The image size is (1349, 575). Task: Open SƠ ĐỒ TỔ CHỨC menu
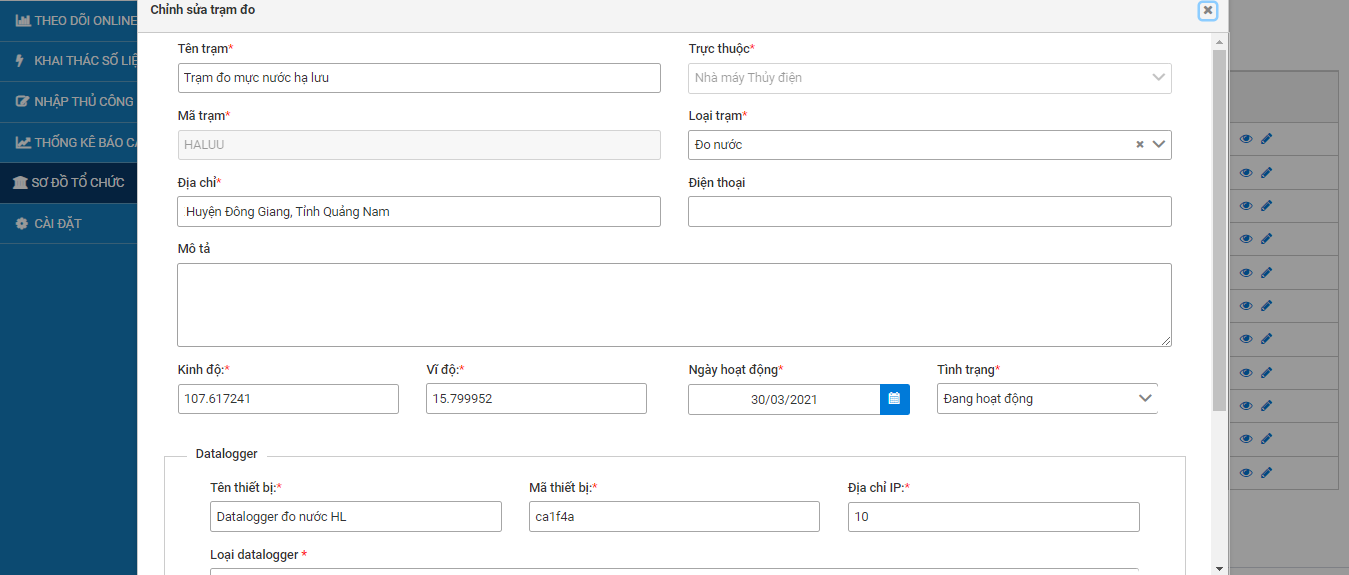(68, 183)
